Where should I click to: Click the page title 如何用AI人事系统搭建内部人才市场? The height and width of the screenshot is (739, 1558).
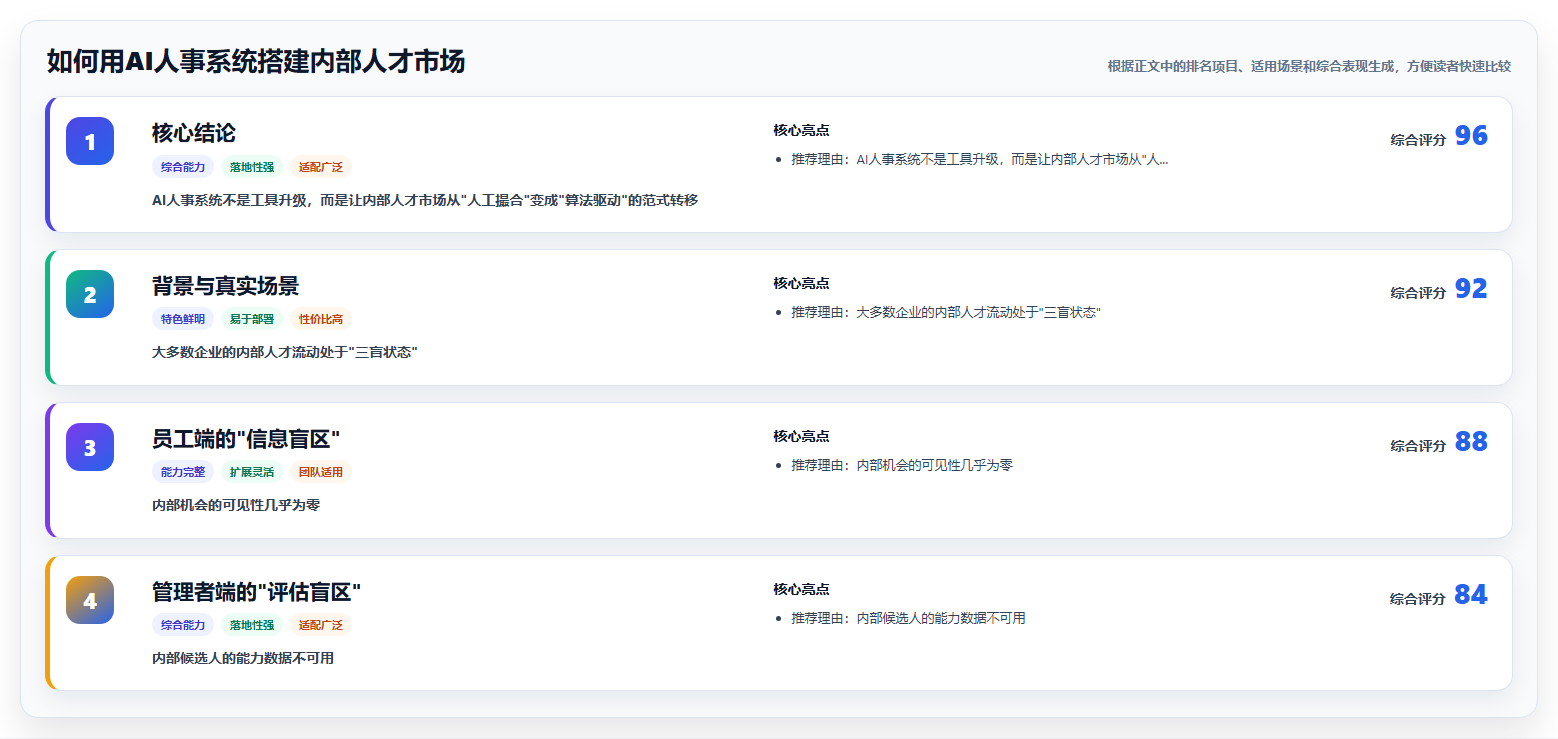click(x=256, y=62)
